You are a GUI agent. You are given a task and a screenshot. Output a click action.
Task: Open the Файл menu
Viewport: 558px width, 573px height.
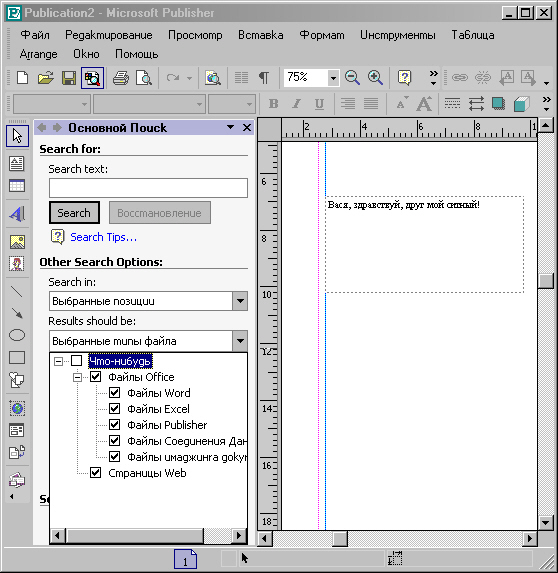(x=35, y=35)
